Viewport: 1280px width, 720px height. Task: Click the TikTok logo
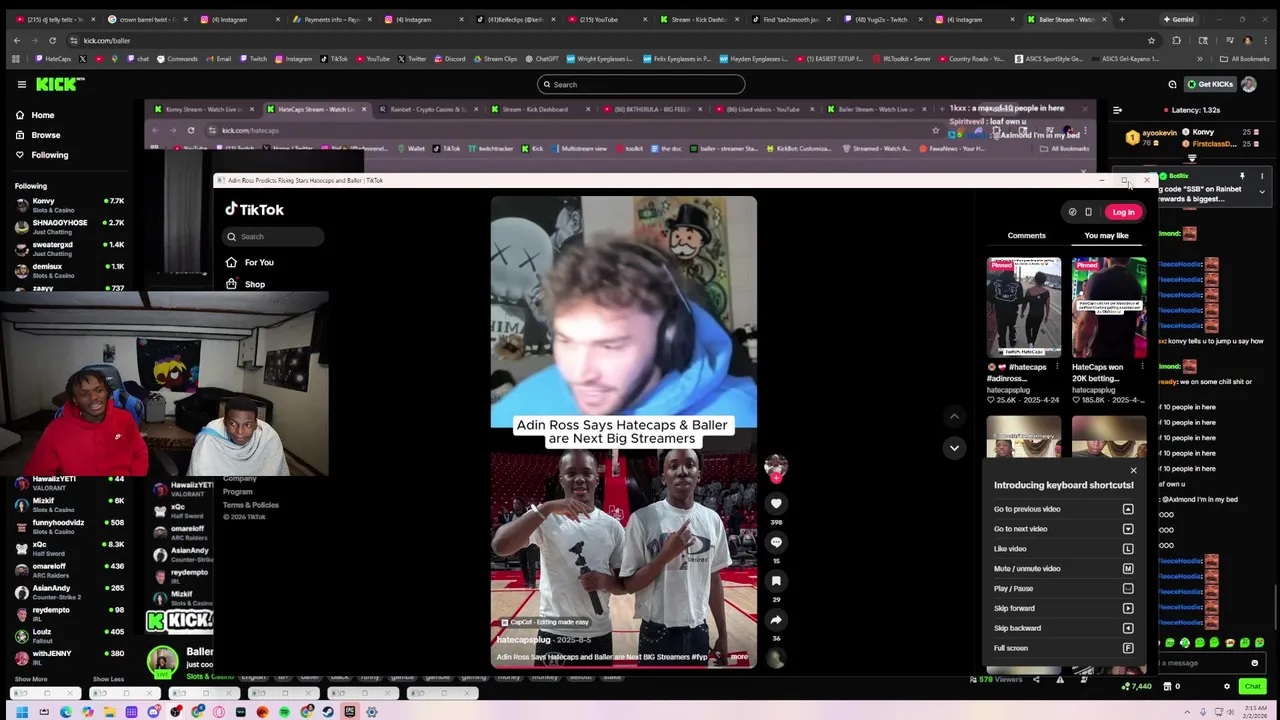point(254,210)
